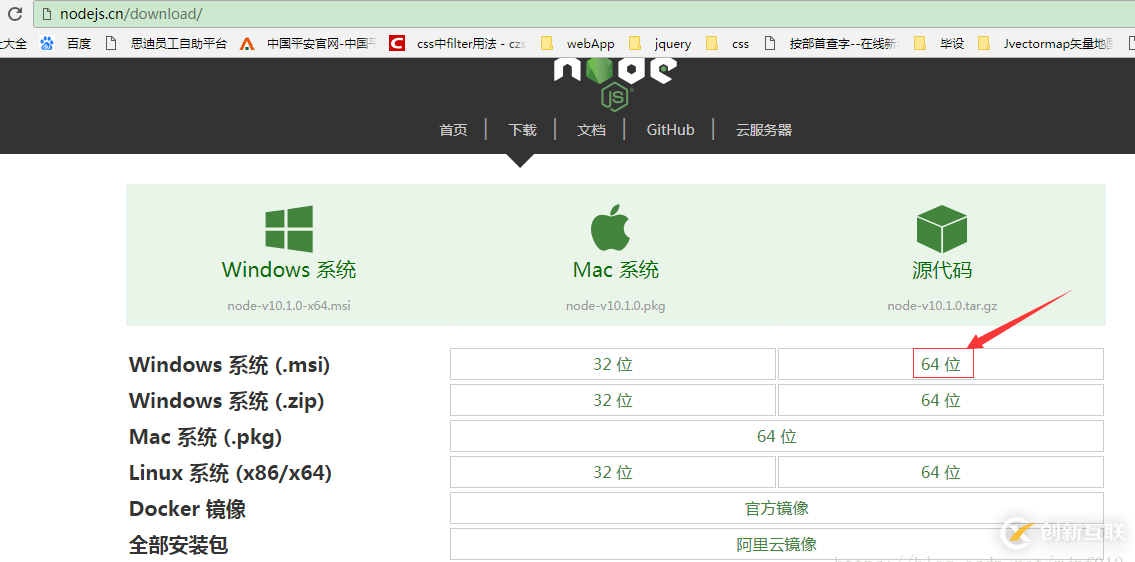Screen dimensions: 1135x562
Task: Download Windows .zip 32 位 package
Action: (612, 400)
